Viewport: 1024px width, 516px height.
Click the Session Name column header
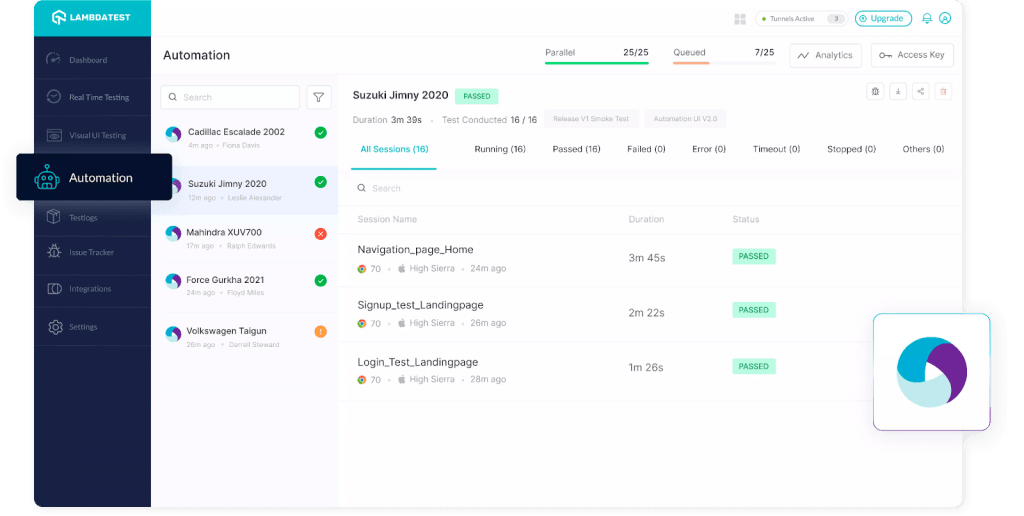tap(387, 219)
